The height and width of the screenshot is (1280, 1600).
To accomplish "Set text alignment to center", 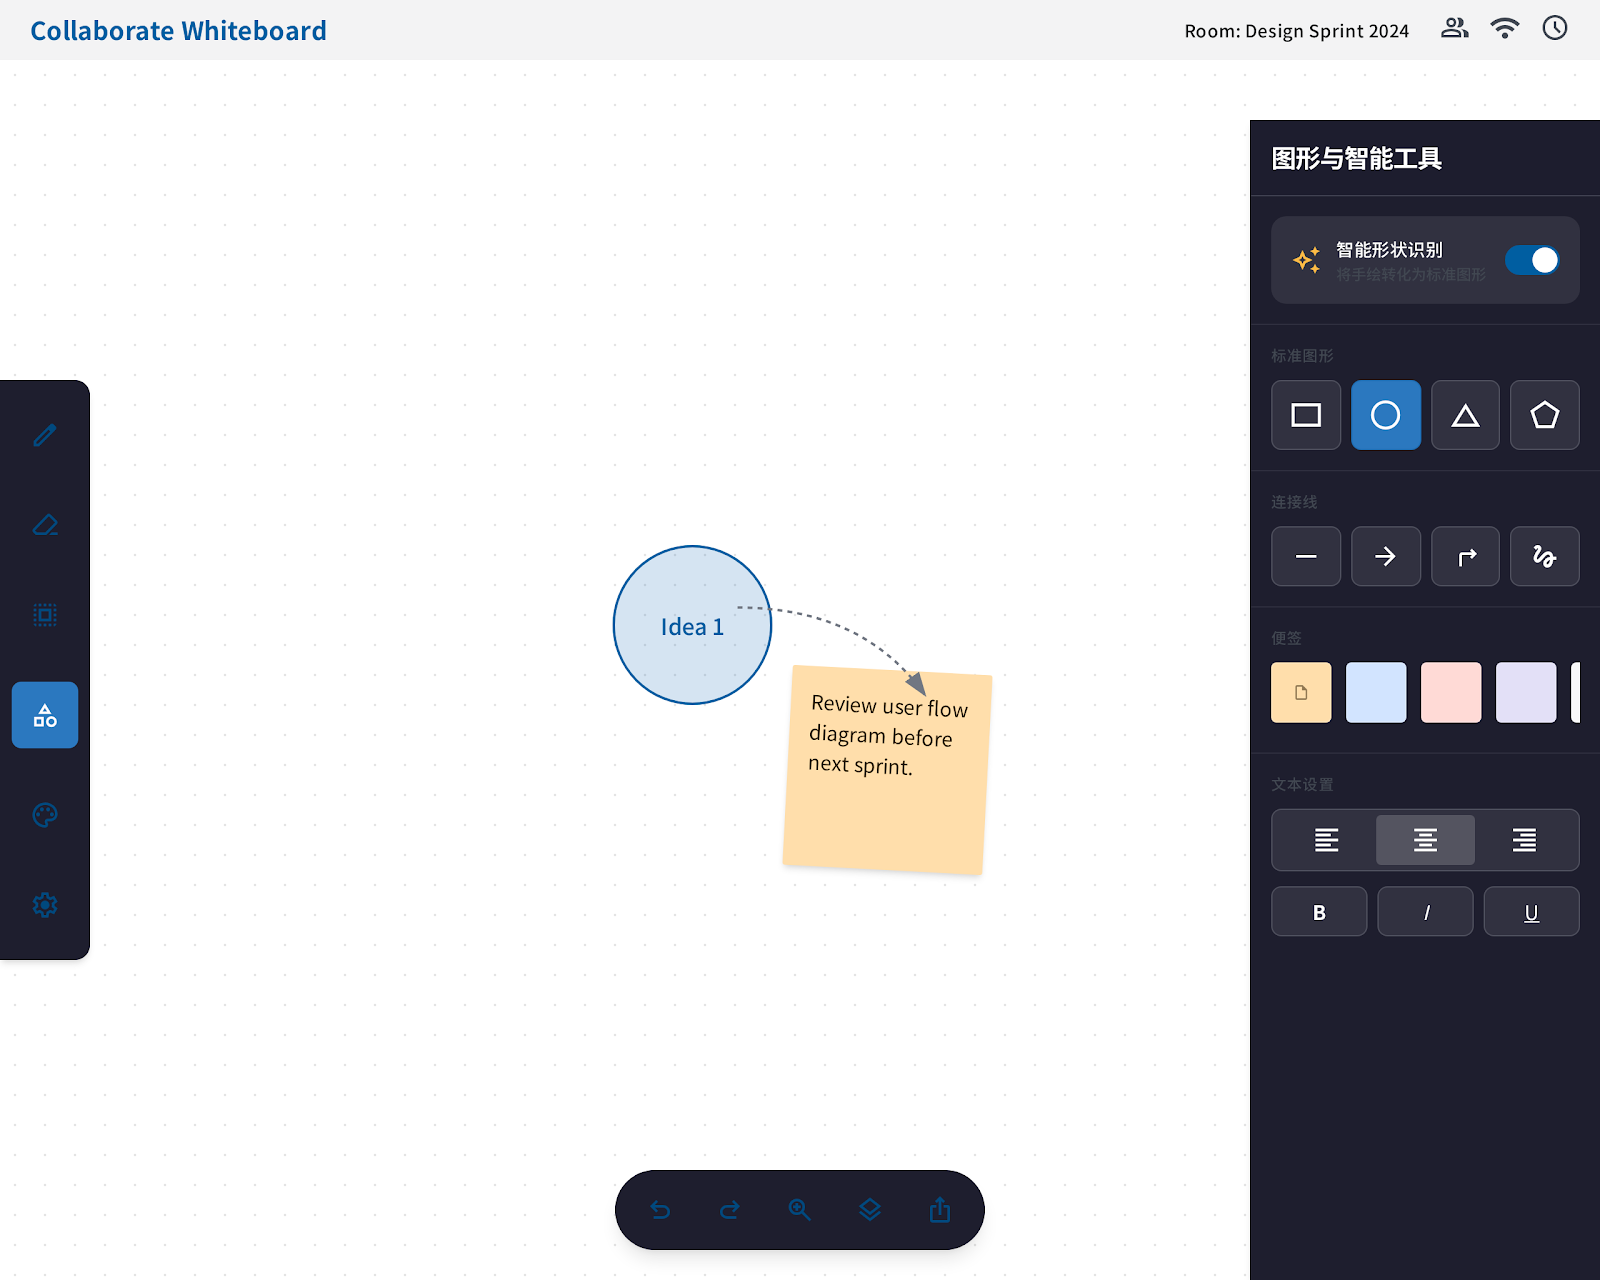I will (x=1426, y=840).
